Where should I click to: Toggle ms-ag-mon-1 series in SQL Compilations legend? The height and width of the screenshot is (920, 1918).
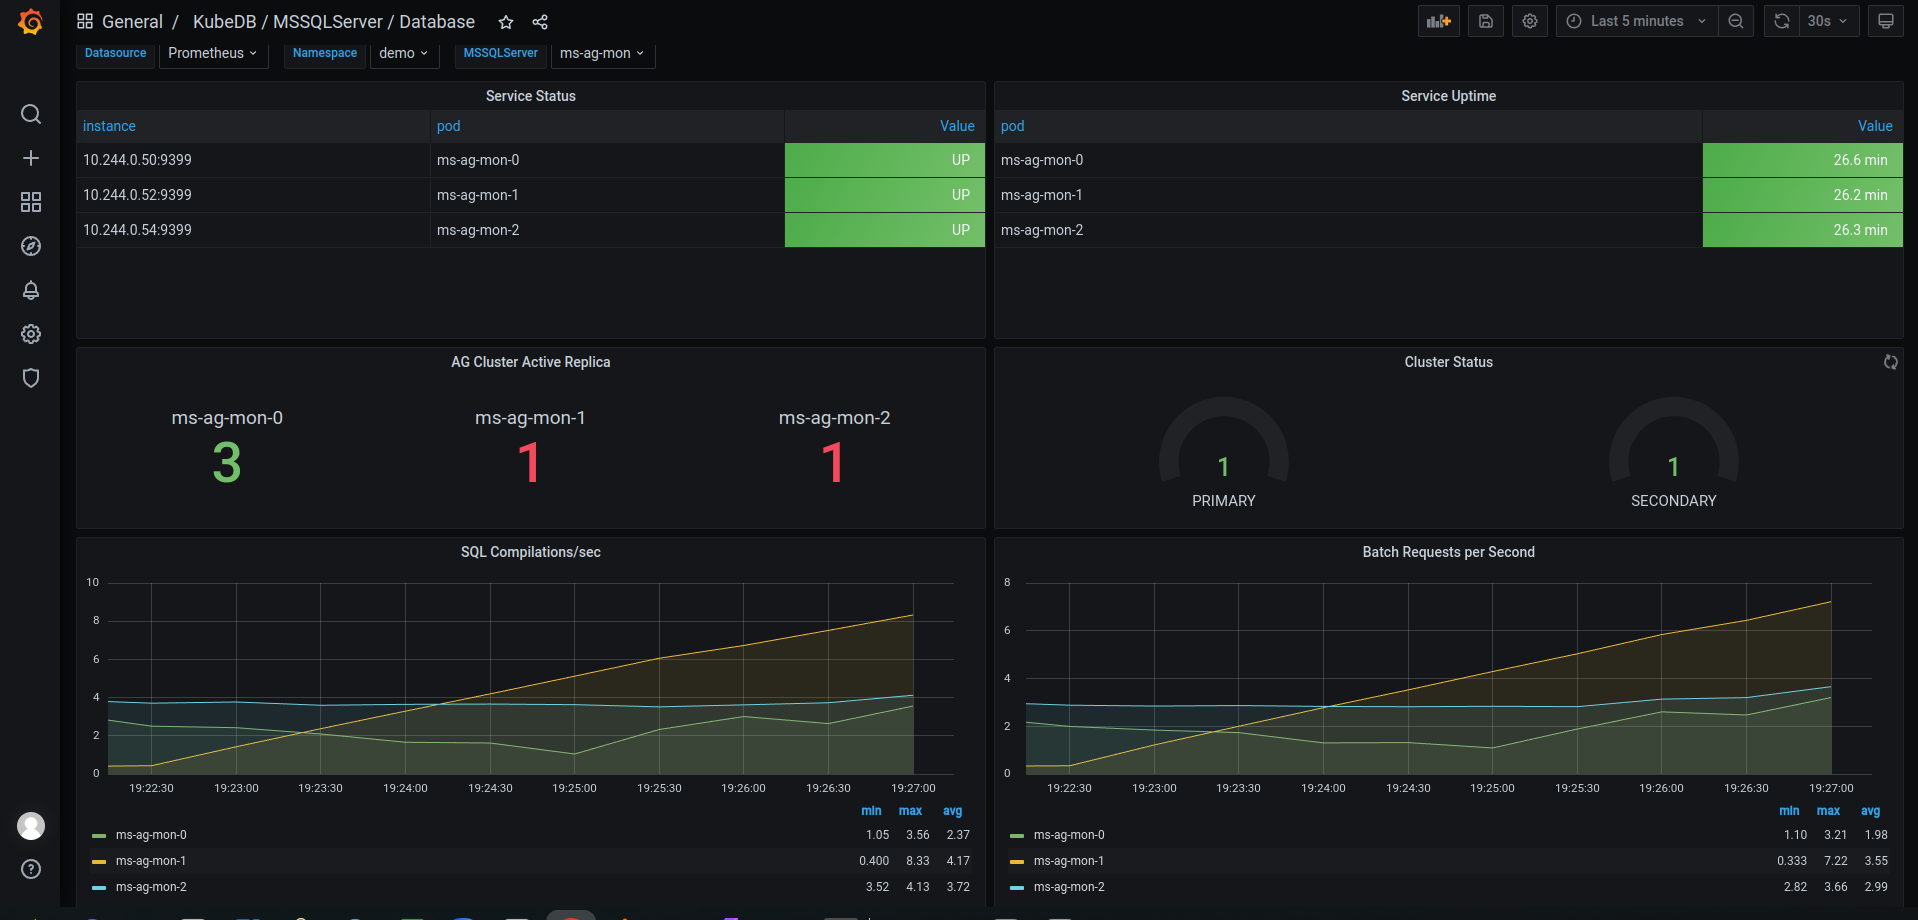point(151,861)
